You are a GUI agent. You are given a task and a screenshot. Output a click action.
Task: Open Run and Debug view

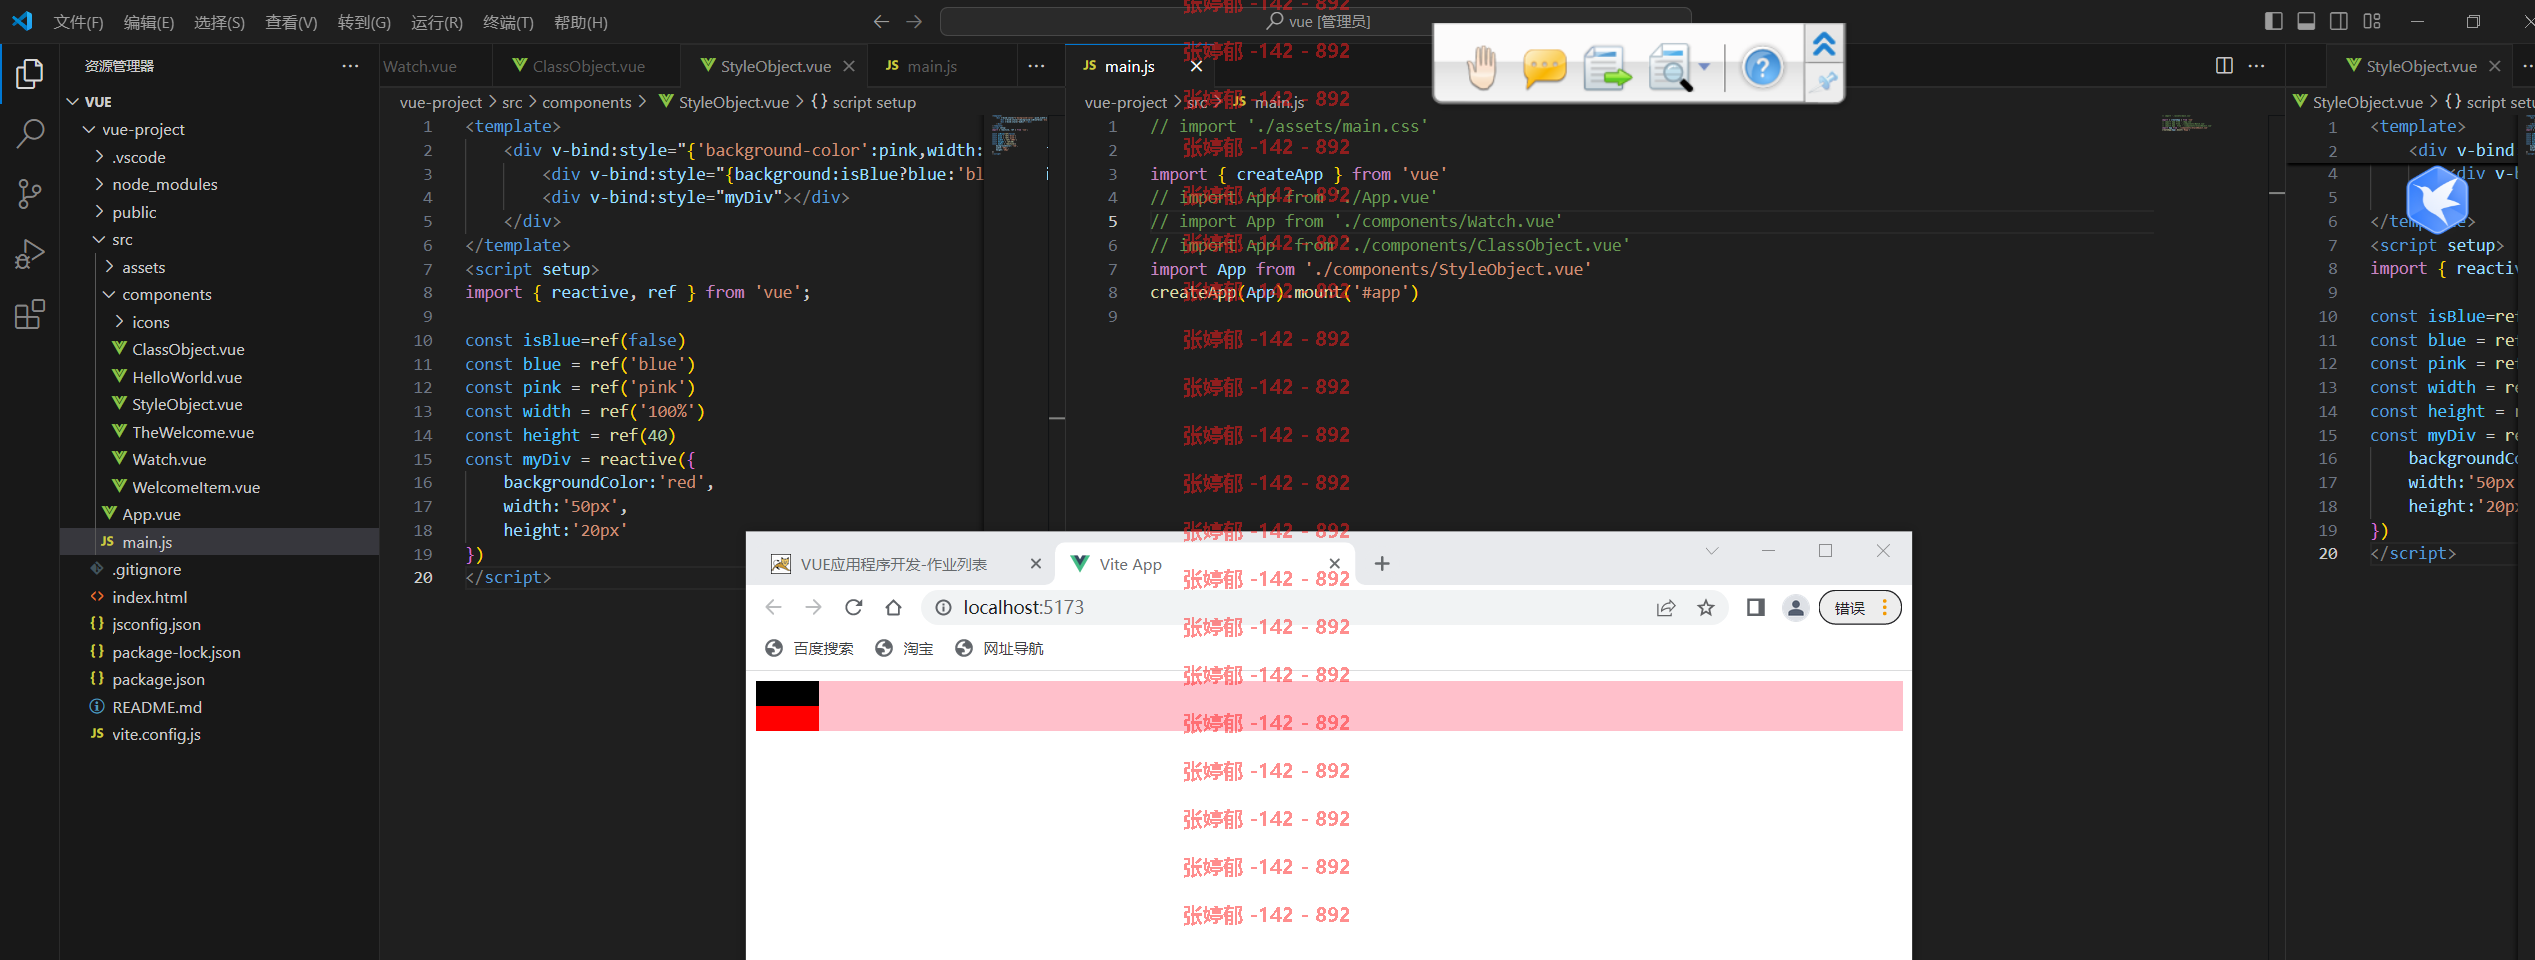click(x=30, y=254)
